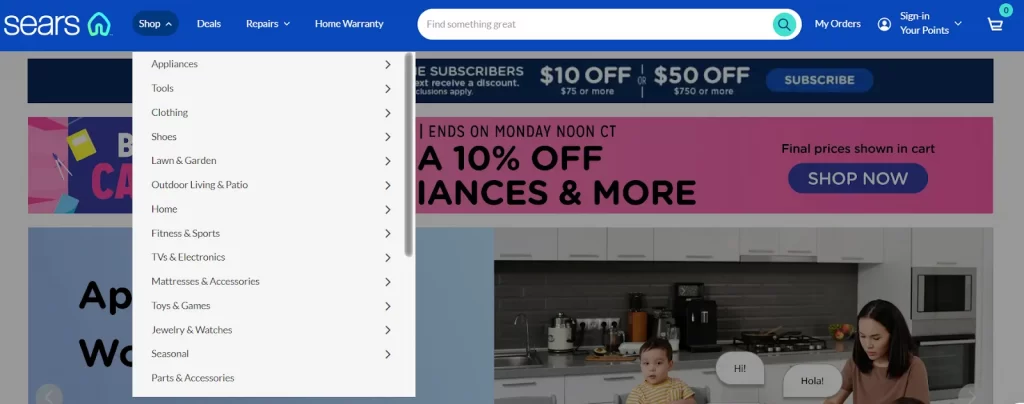Open the Home Warranty link

click(349, 24)
